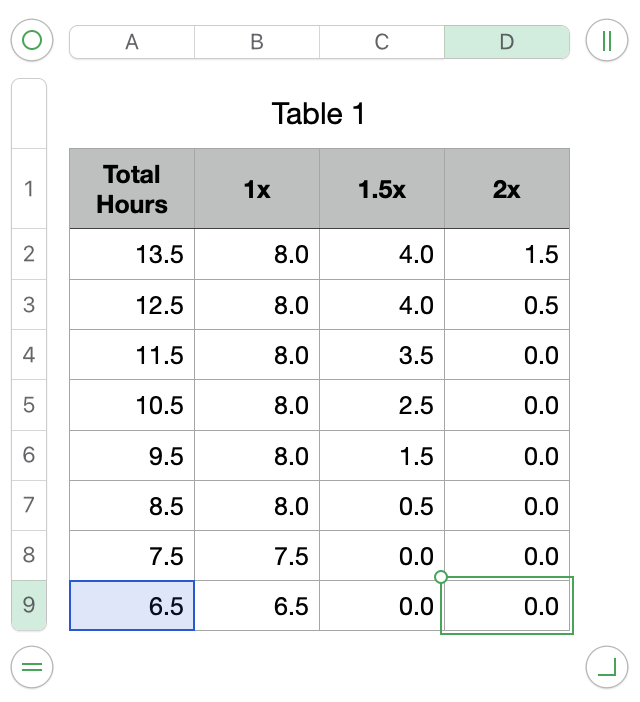Click the green selection handle above cell D9
The height and width of the screenshot is (702, 640).
point(441,577)
